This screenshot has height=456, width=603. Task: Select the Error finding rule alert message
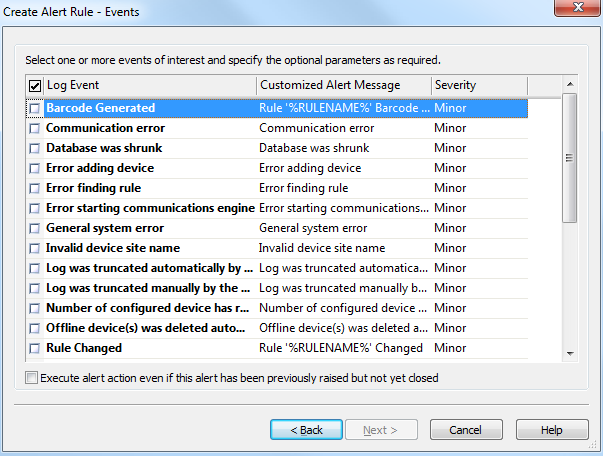click(303, 188)
